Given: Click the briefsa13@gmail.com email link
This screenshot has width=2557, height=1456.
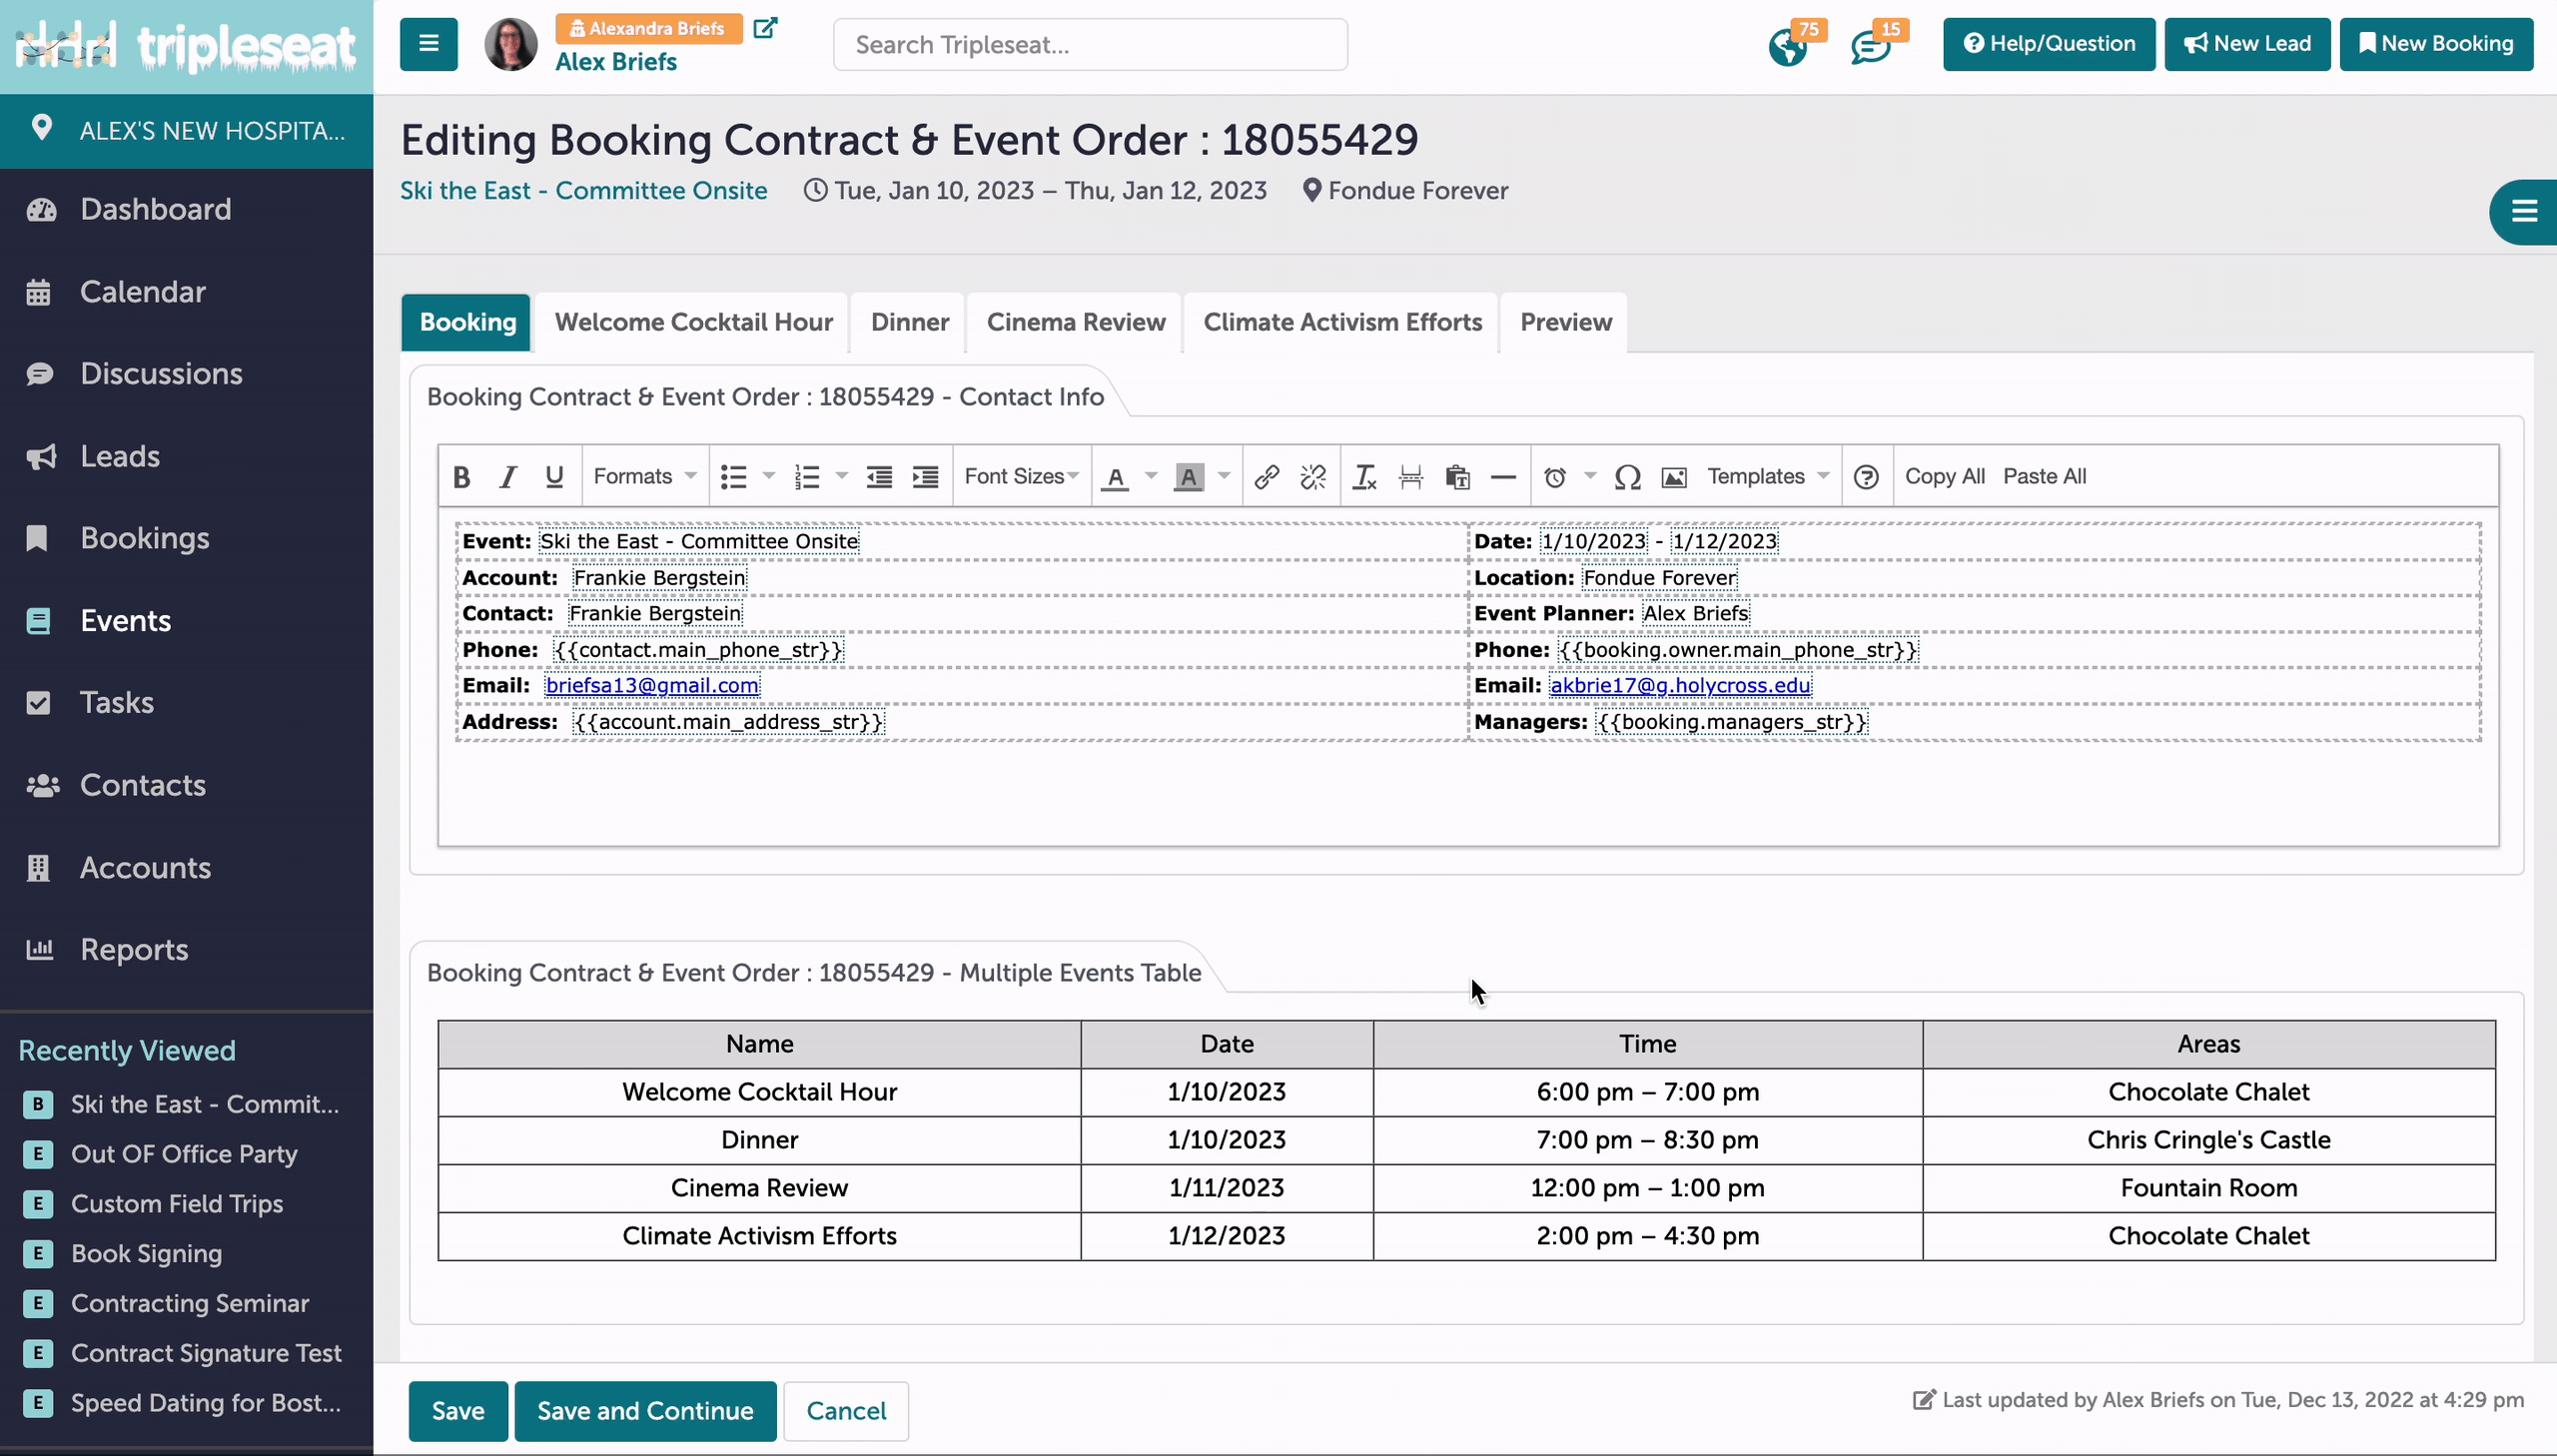Looking at the screenshot, I should (x=652, y=686).
